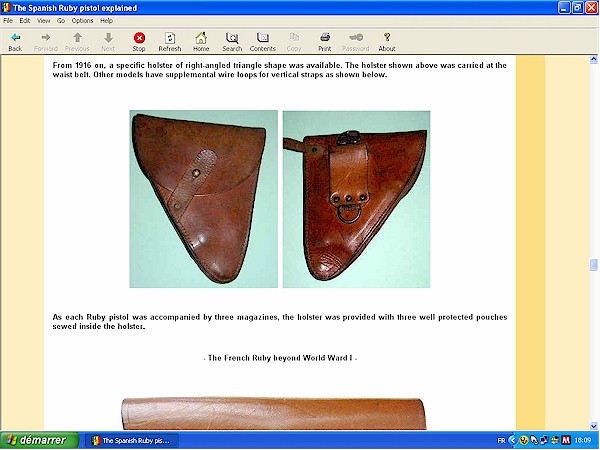Open the About question mark icon

point(387,41)
